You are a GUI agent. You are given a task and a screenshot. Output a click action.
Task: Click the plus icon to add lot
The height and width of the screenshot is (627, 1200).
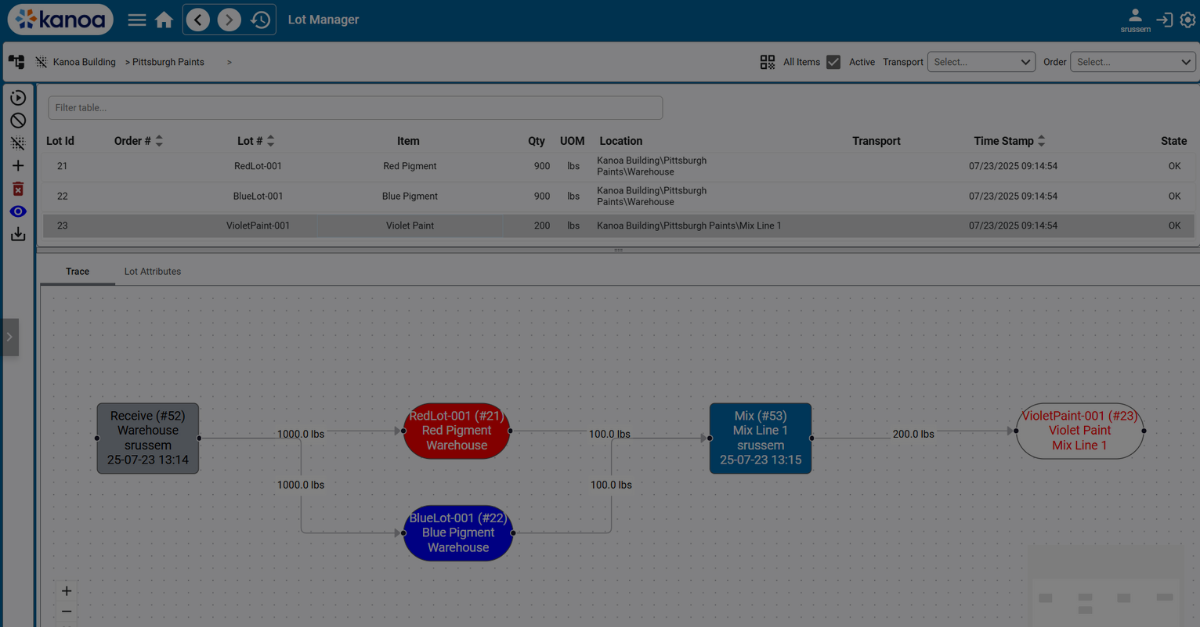click(17, 166)
